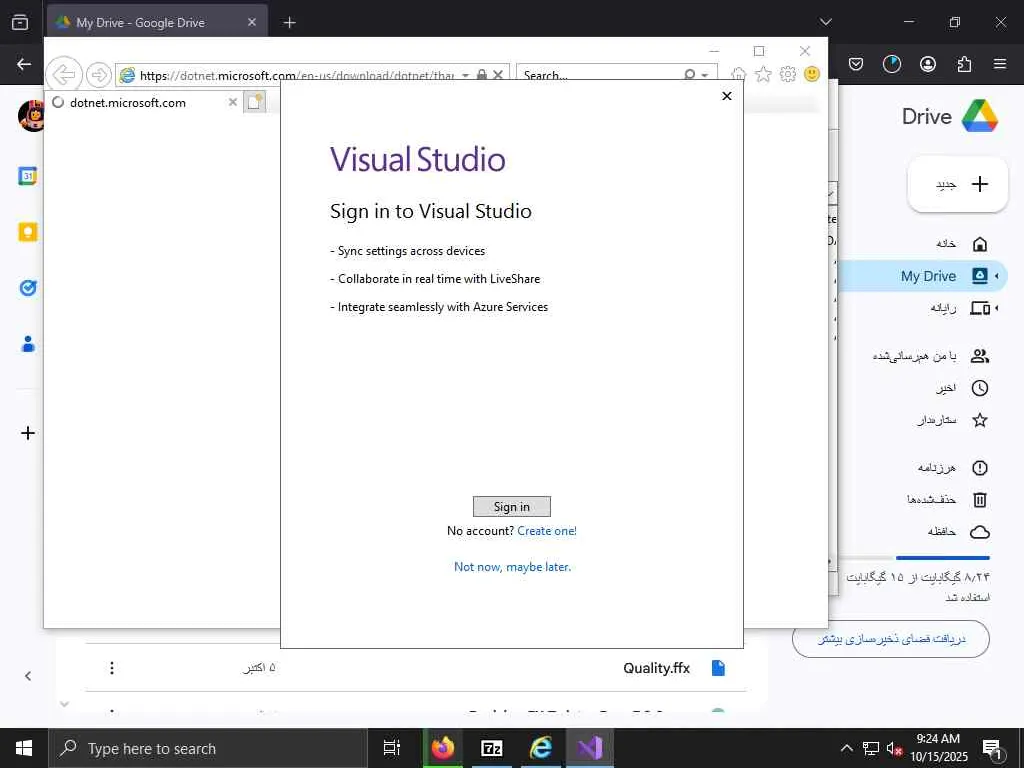Open the Firefox extensions puzzle icon
The height and width of the screenshot is (768, 1024).
click(x=964, y=64)
